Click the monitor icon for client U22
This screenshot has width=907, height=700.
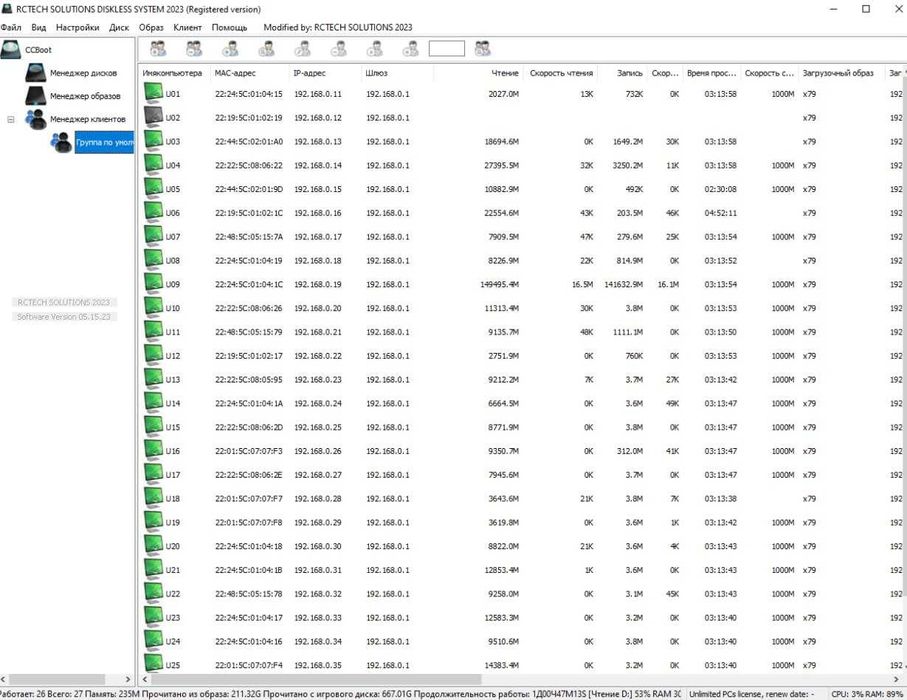[153, 592]
